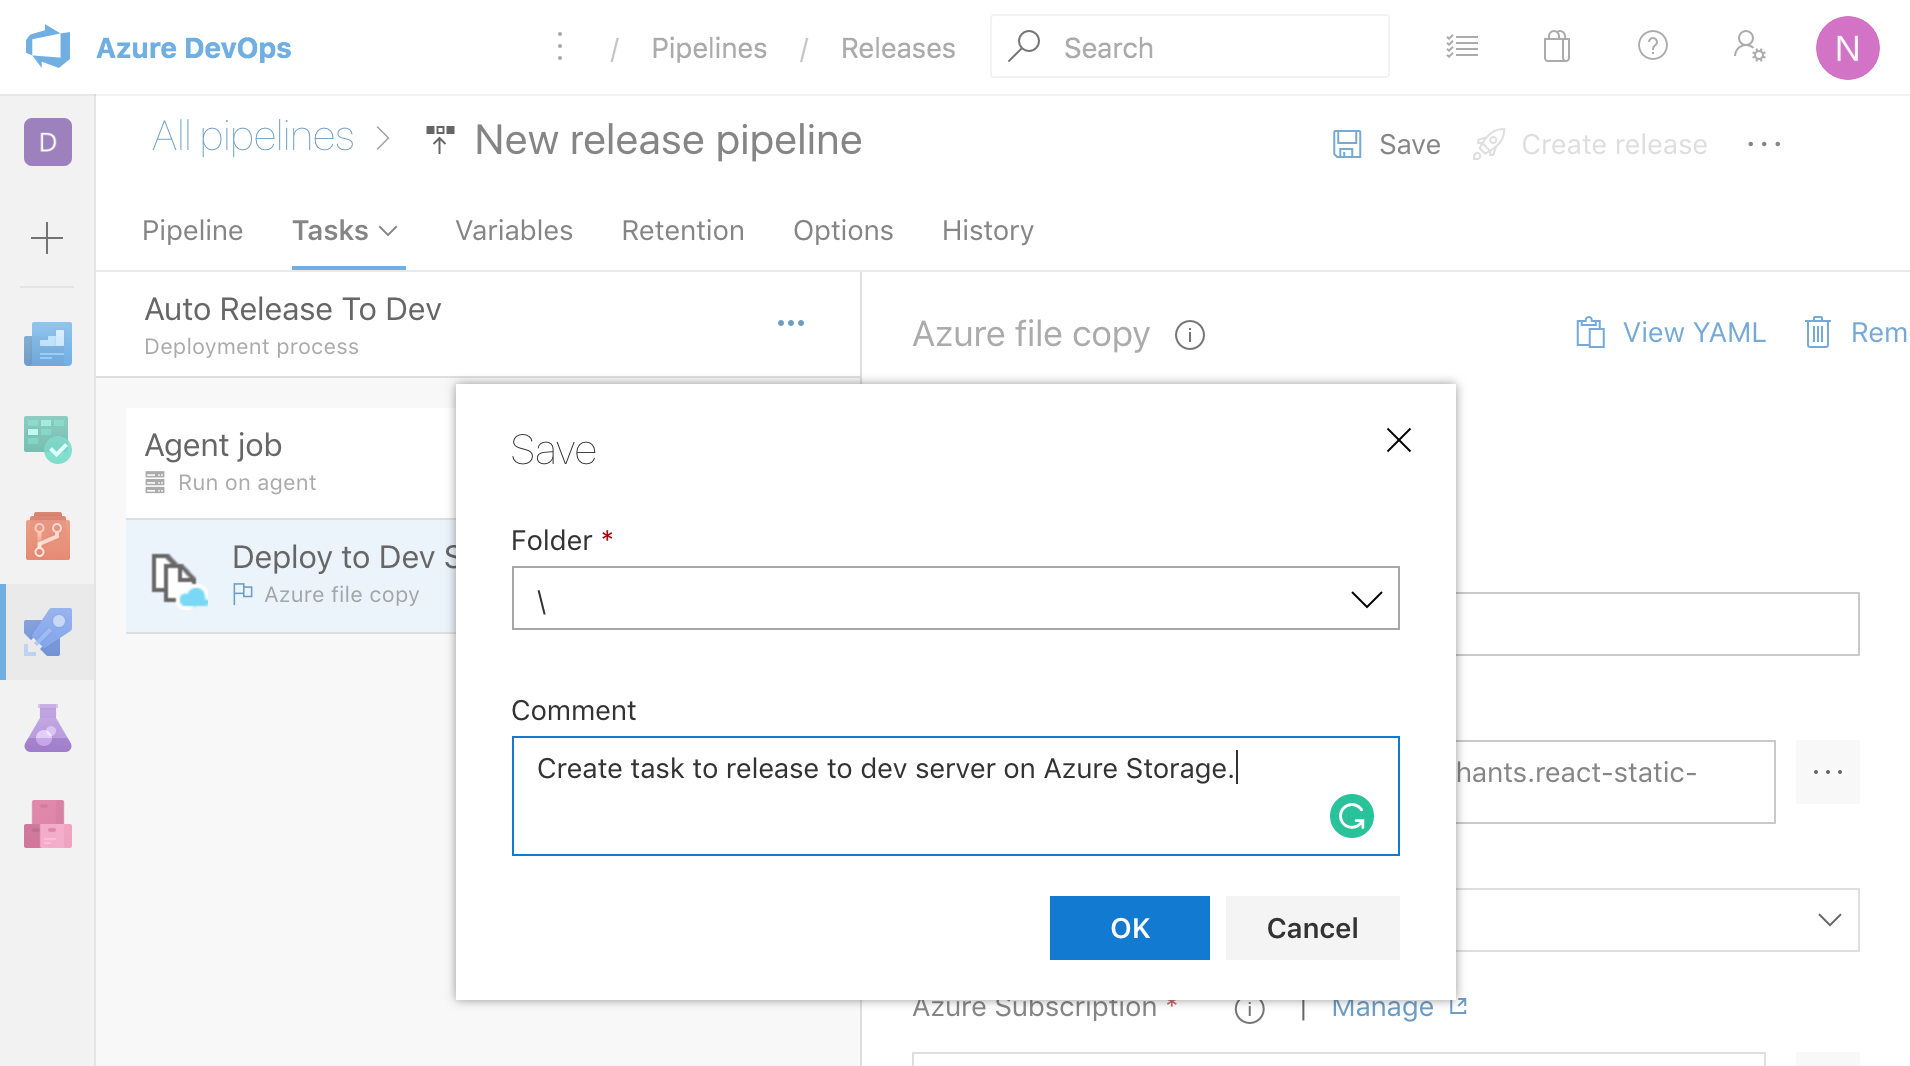
Task: Click the release pipeline icon beside title
Action: (x=440, y=139)
